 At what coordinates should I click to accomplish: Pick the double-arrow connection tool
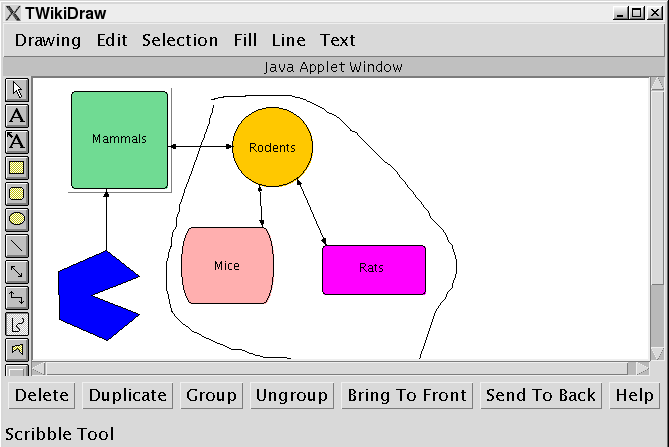17,272
